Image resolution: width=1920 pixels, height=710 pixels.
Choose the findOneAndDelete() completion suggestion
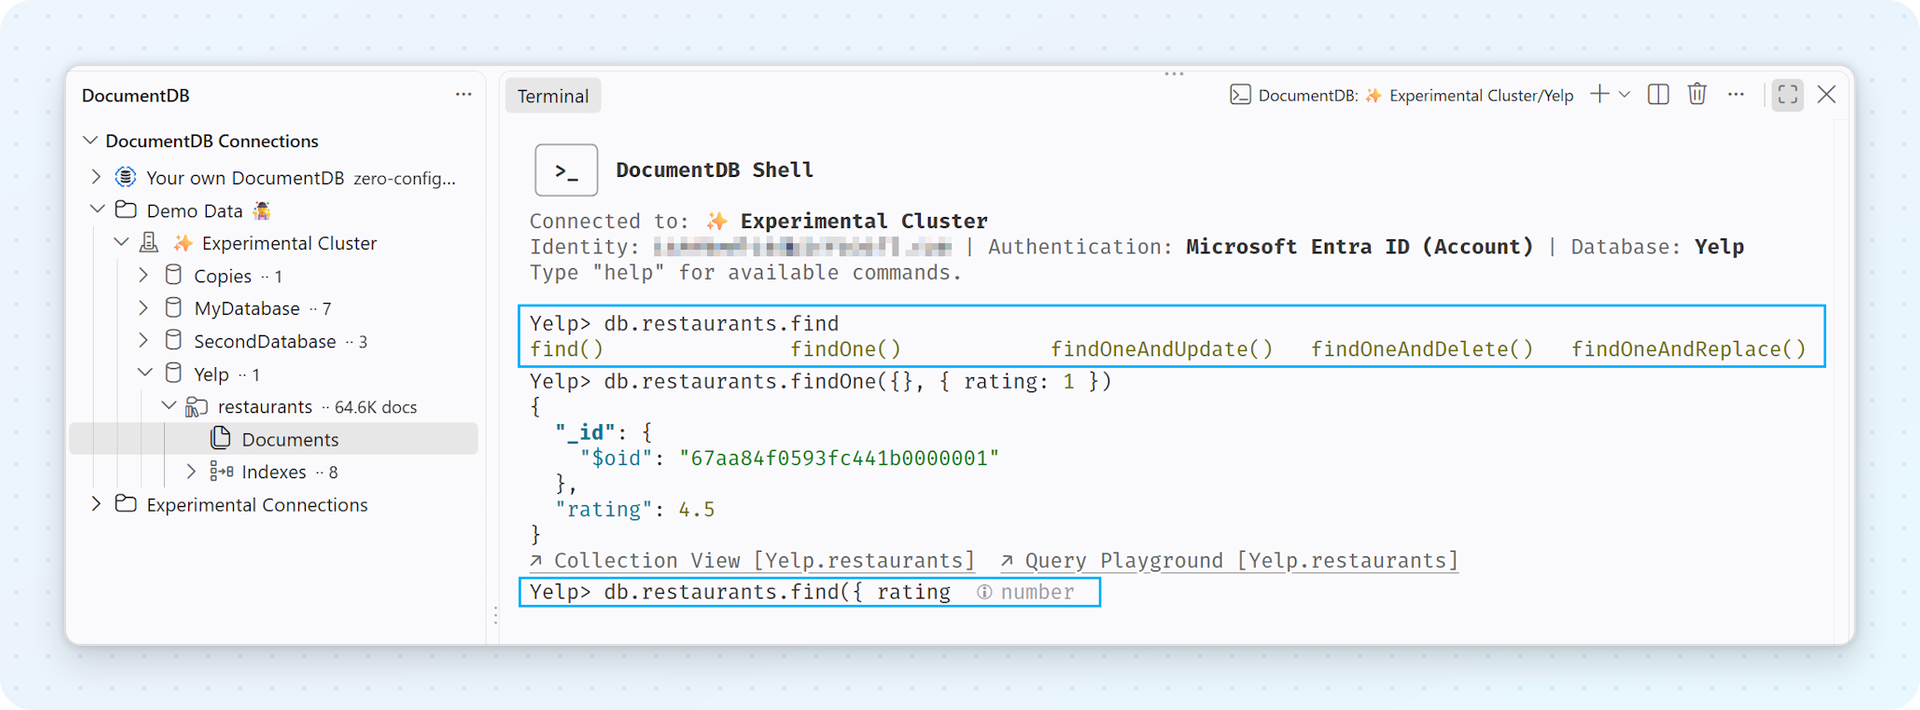[x=1422, y=349]
